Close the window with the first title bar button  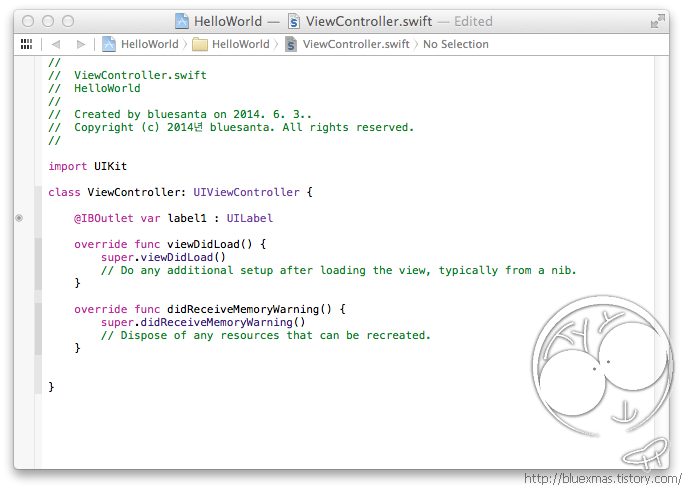28,21
